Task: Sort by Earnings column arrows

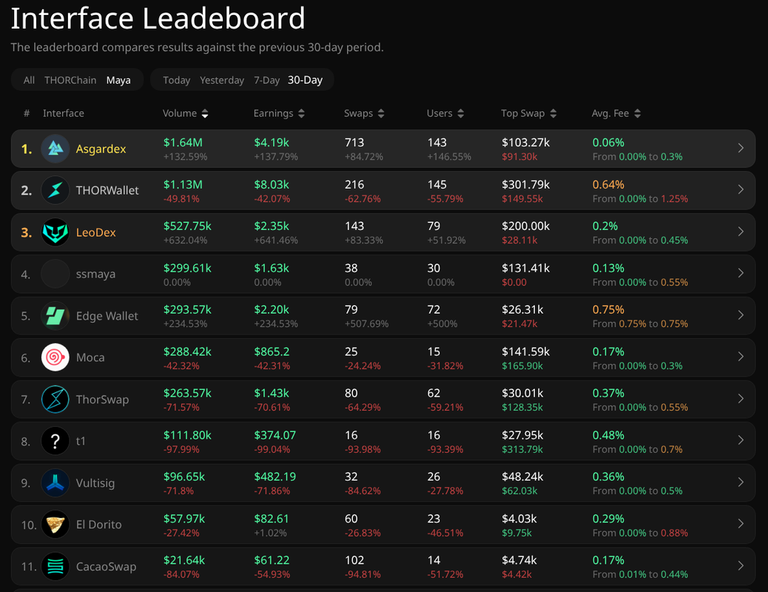Action: (x=301, y=114)
